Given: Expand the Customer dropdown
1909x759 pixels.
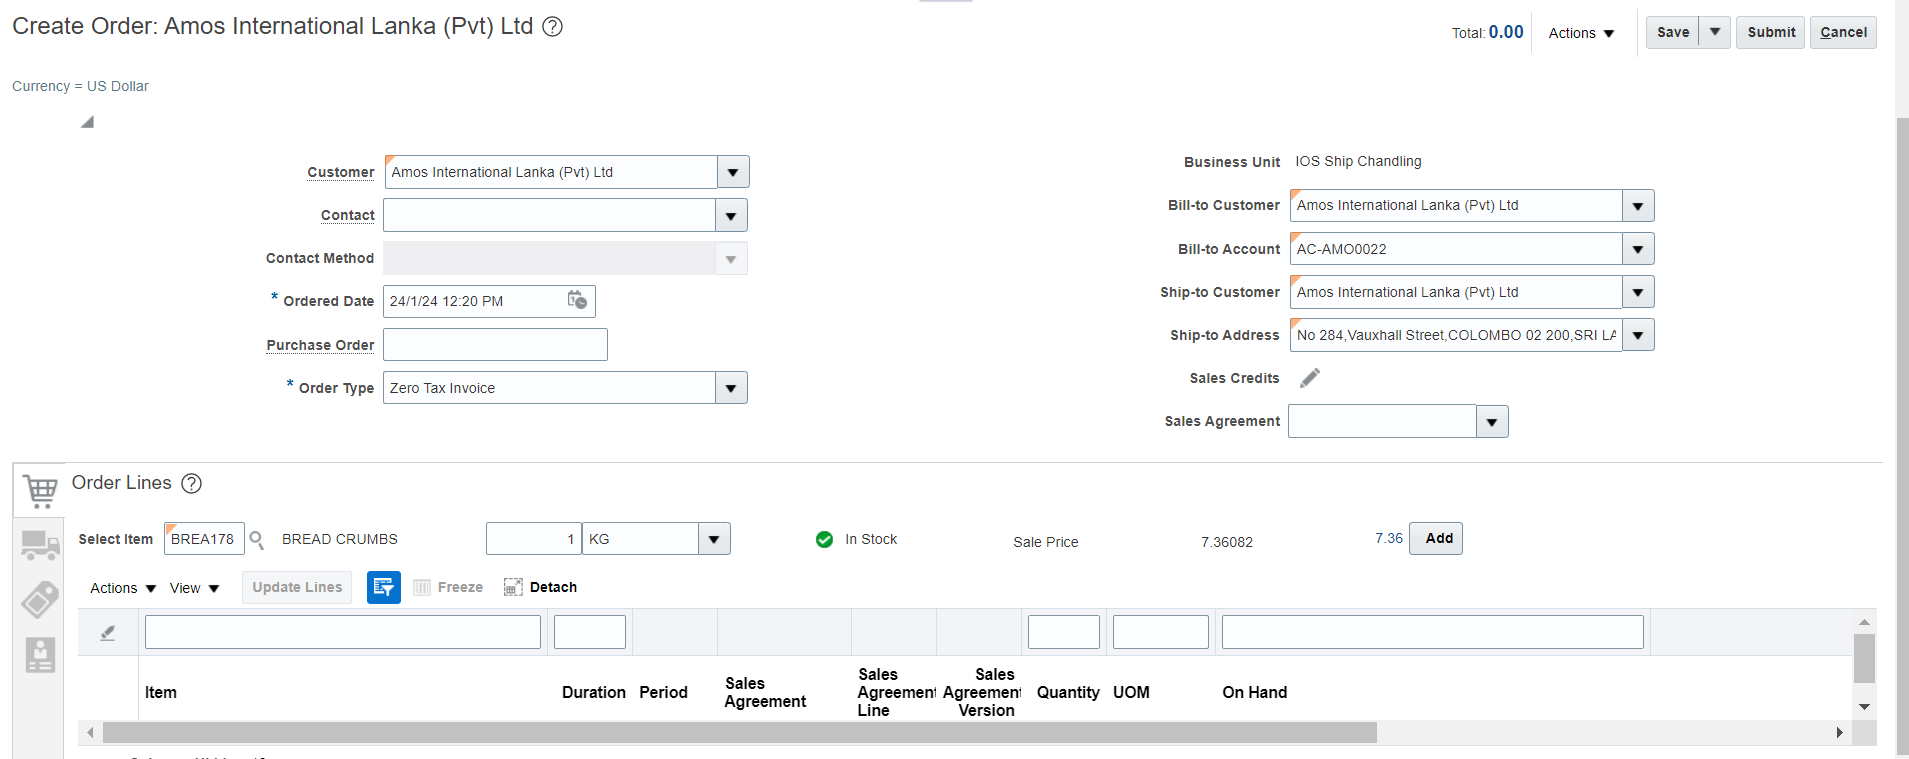Looking at the screenshot, I should tap(733, 172).
